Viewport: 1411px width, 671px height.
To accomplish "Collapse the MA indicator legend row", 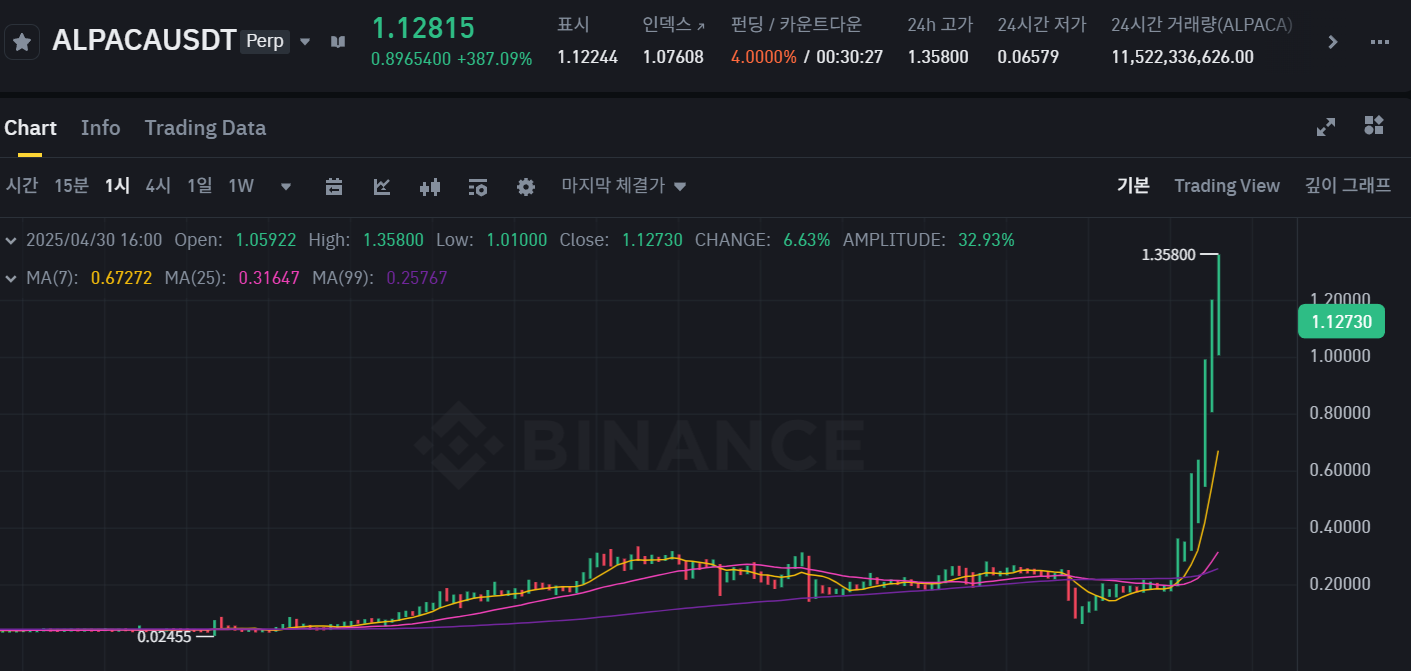I will (11, 278).
